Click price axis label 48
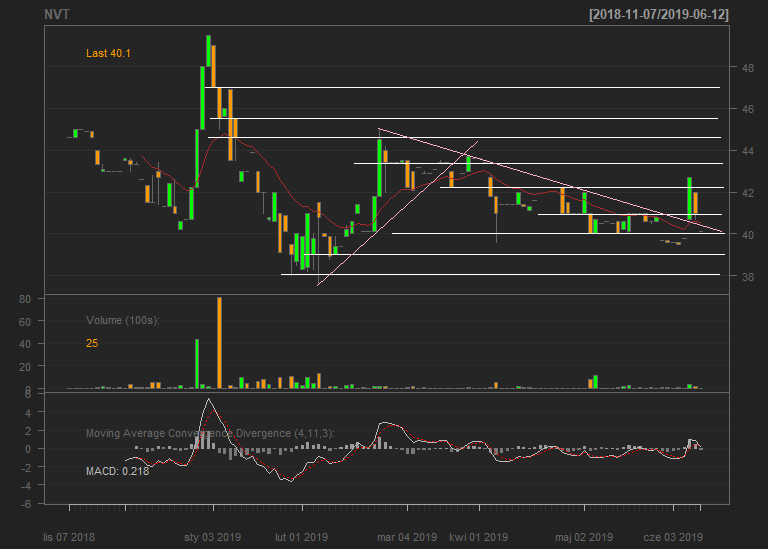The height and width of the screenshot is (549, 768). click(747, 68)
